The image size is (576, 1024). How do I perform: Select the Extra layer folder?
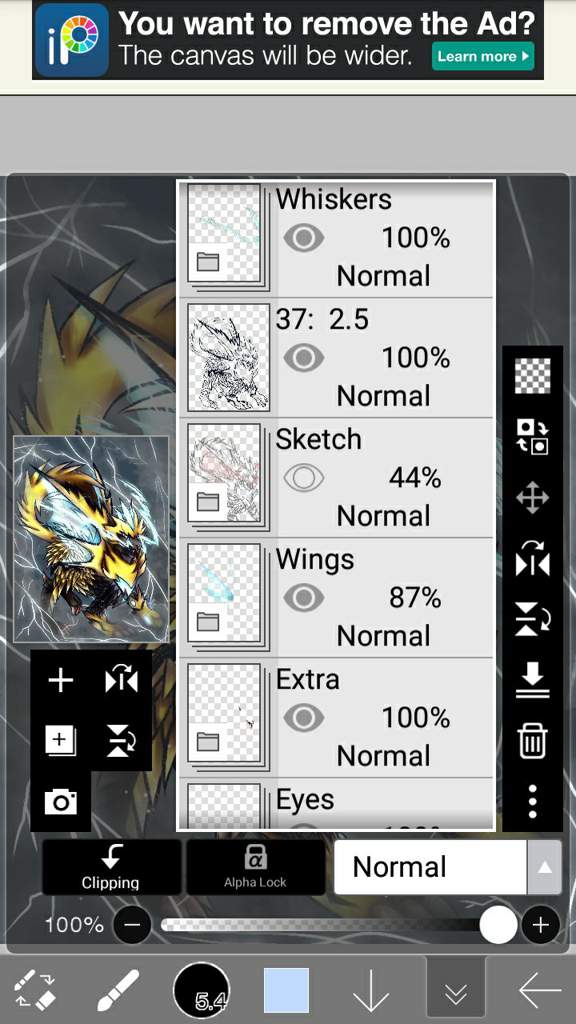pyautogui.click(x=336, y=718)
